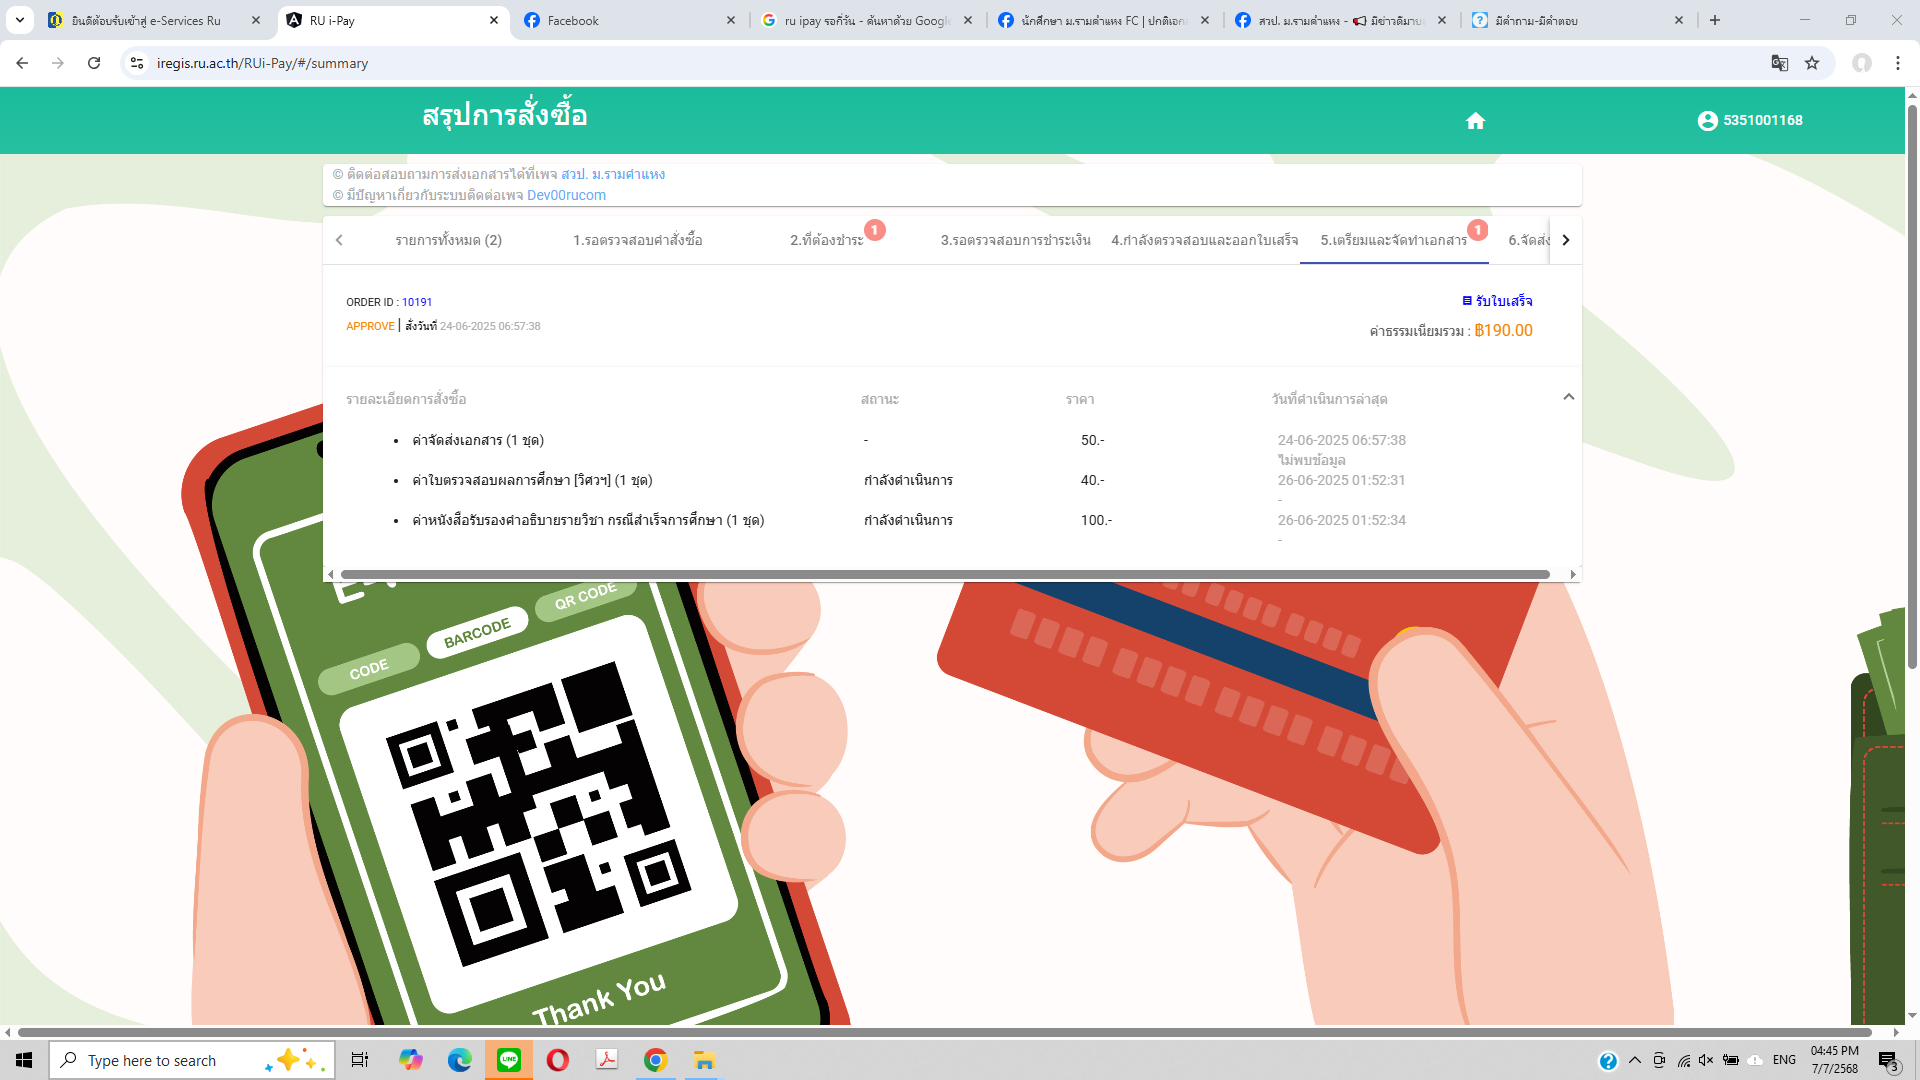The image size is (1920, 1080).
Task: Click the page vertical scrollbar
Action: [x=1912, y=385]
